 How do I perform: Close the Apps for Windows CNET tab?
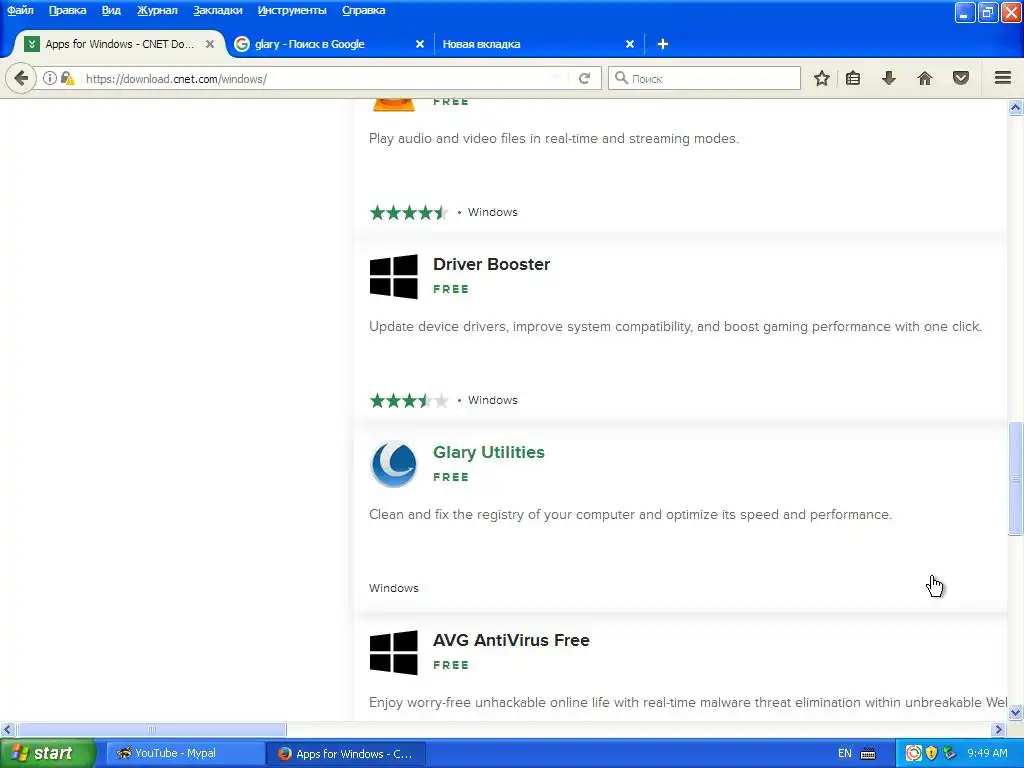210,44
